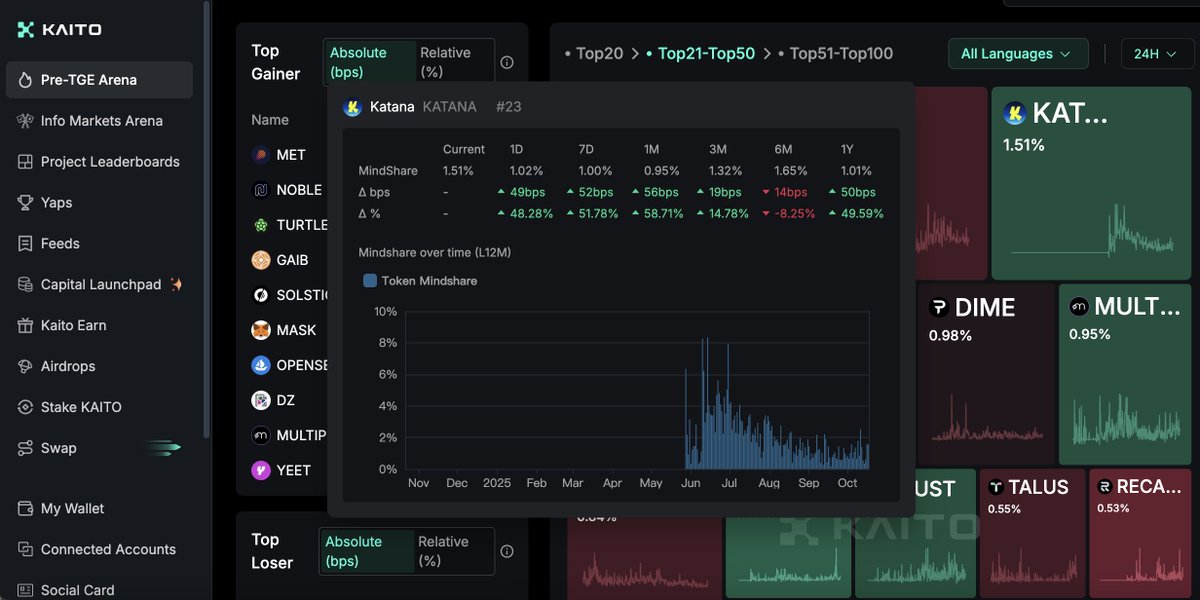Click the My Wallet icon
Image resolution: width=1200 pixels, height=600 pixels.
point(25,509)
